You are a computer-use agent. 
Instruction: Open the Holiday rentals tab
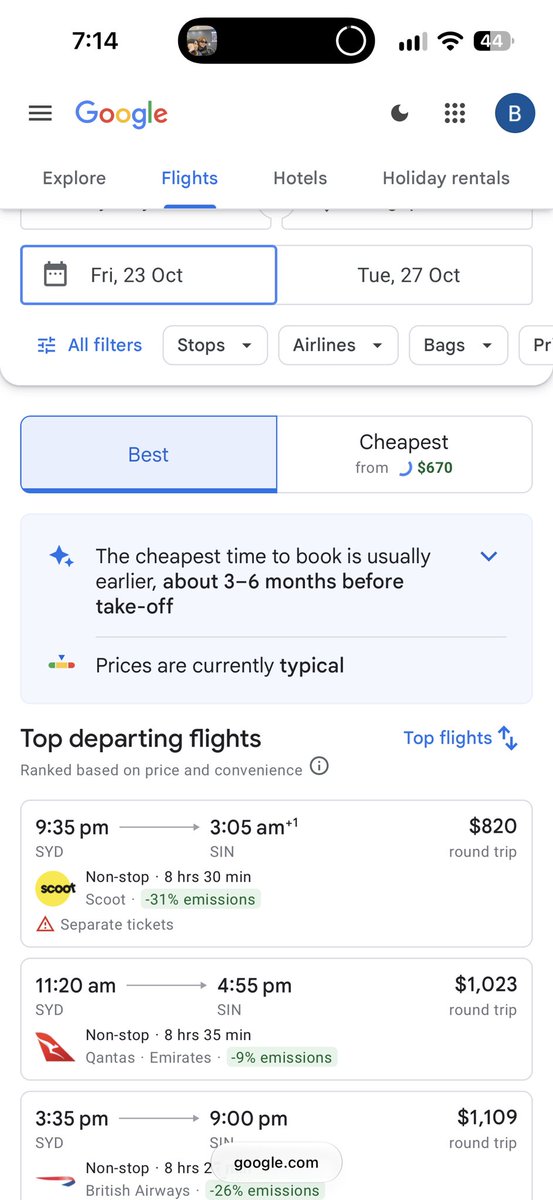[x=446, y=178]
